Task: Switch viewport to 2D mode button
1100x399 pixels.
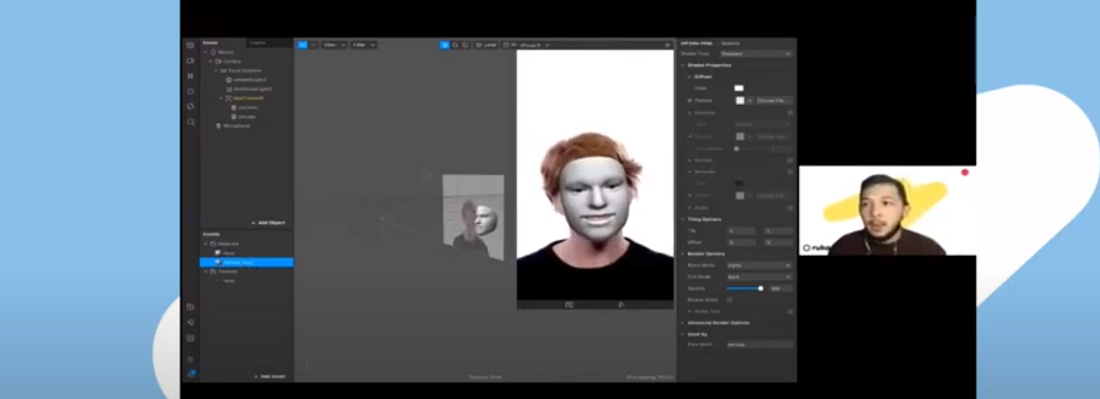Action: point(313,45)
